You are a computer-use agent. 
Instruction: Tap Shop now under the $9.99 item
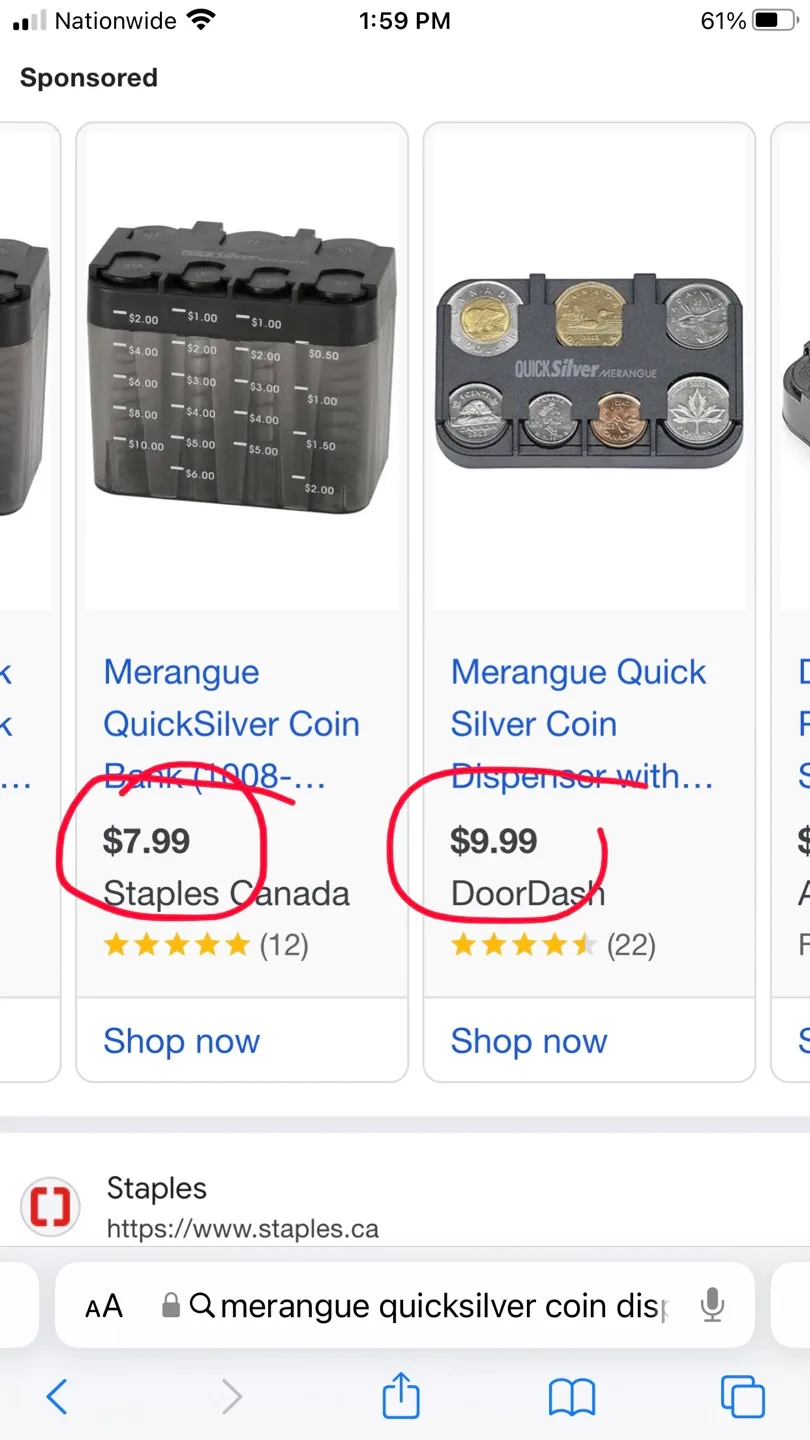point(528,1041)
